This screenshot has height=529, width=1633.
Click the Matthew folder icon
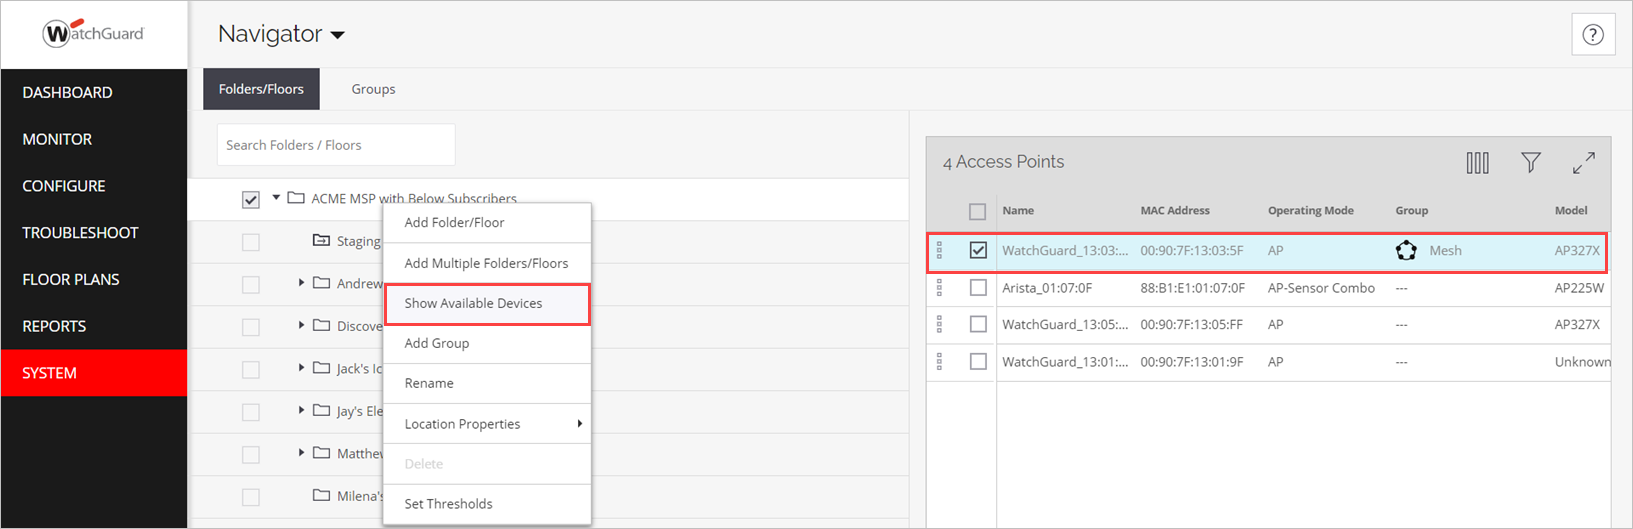tap(321, 453)
